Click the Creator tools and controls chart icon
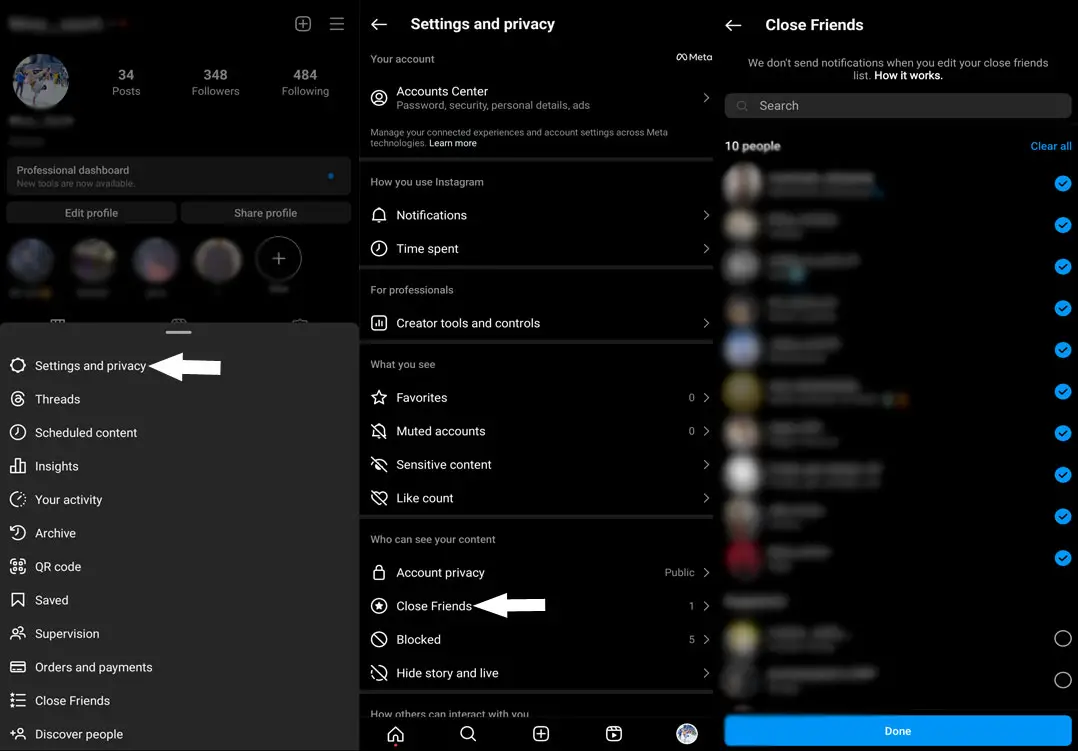This screenshot has height=751, width=1078. 379,323
